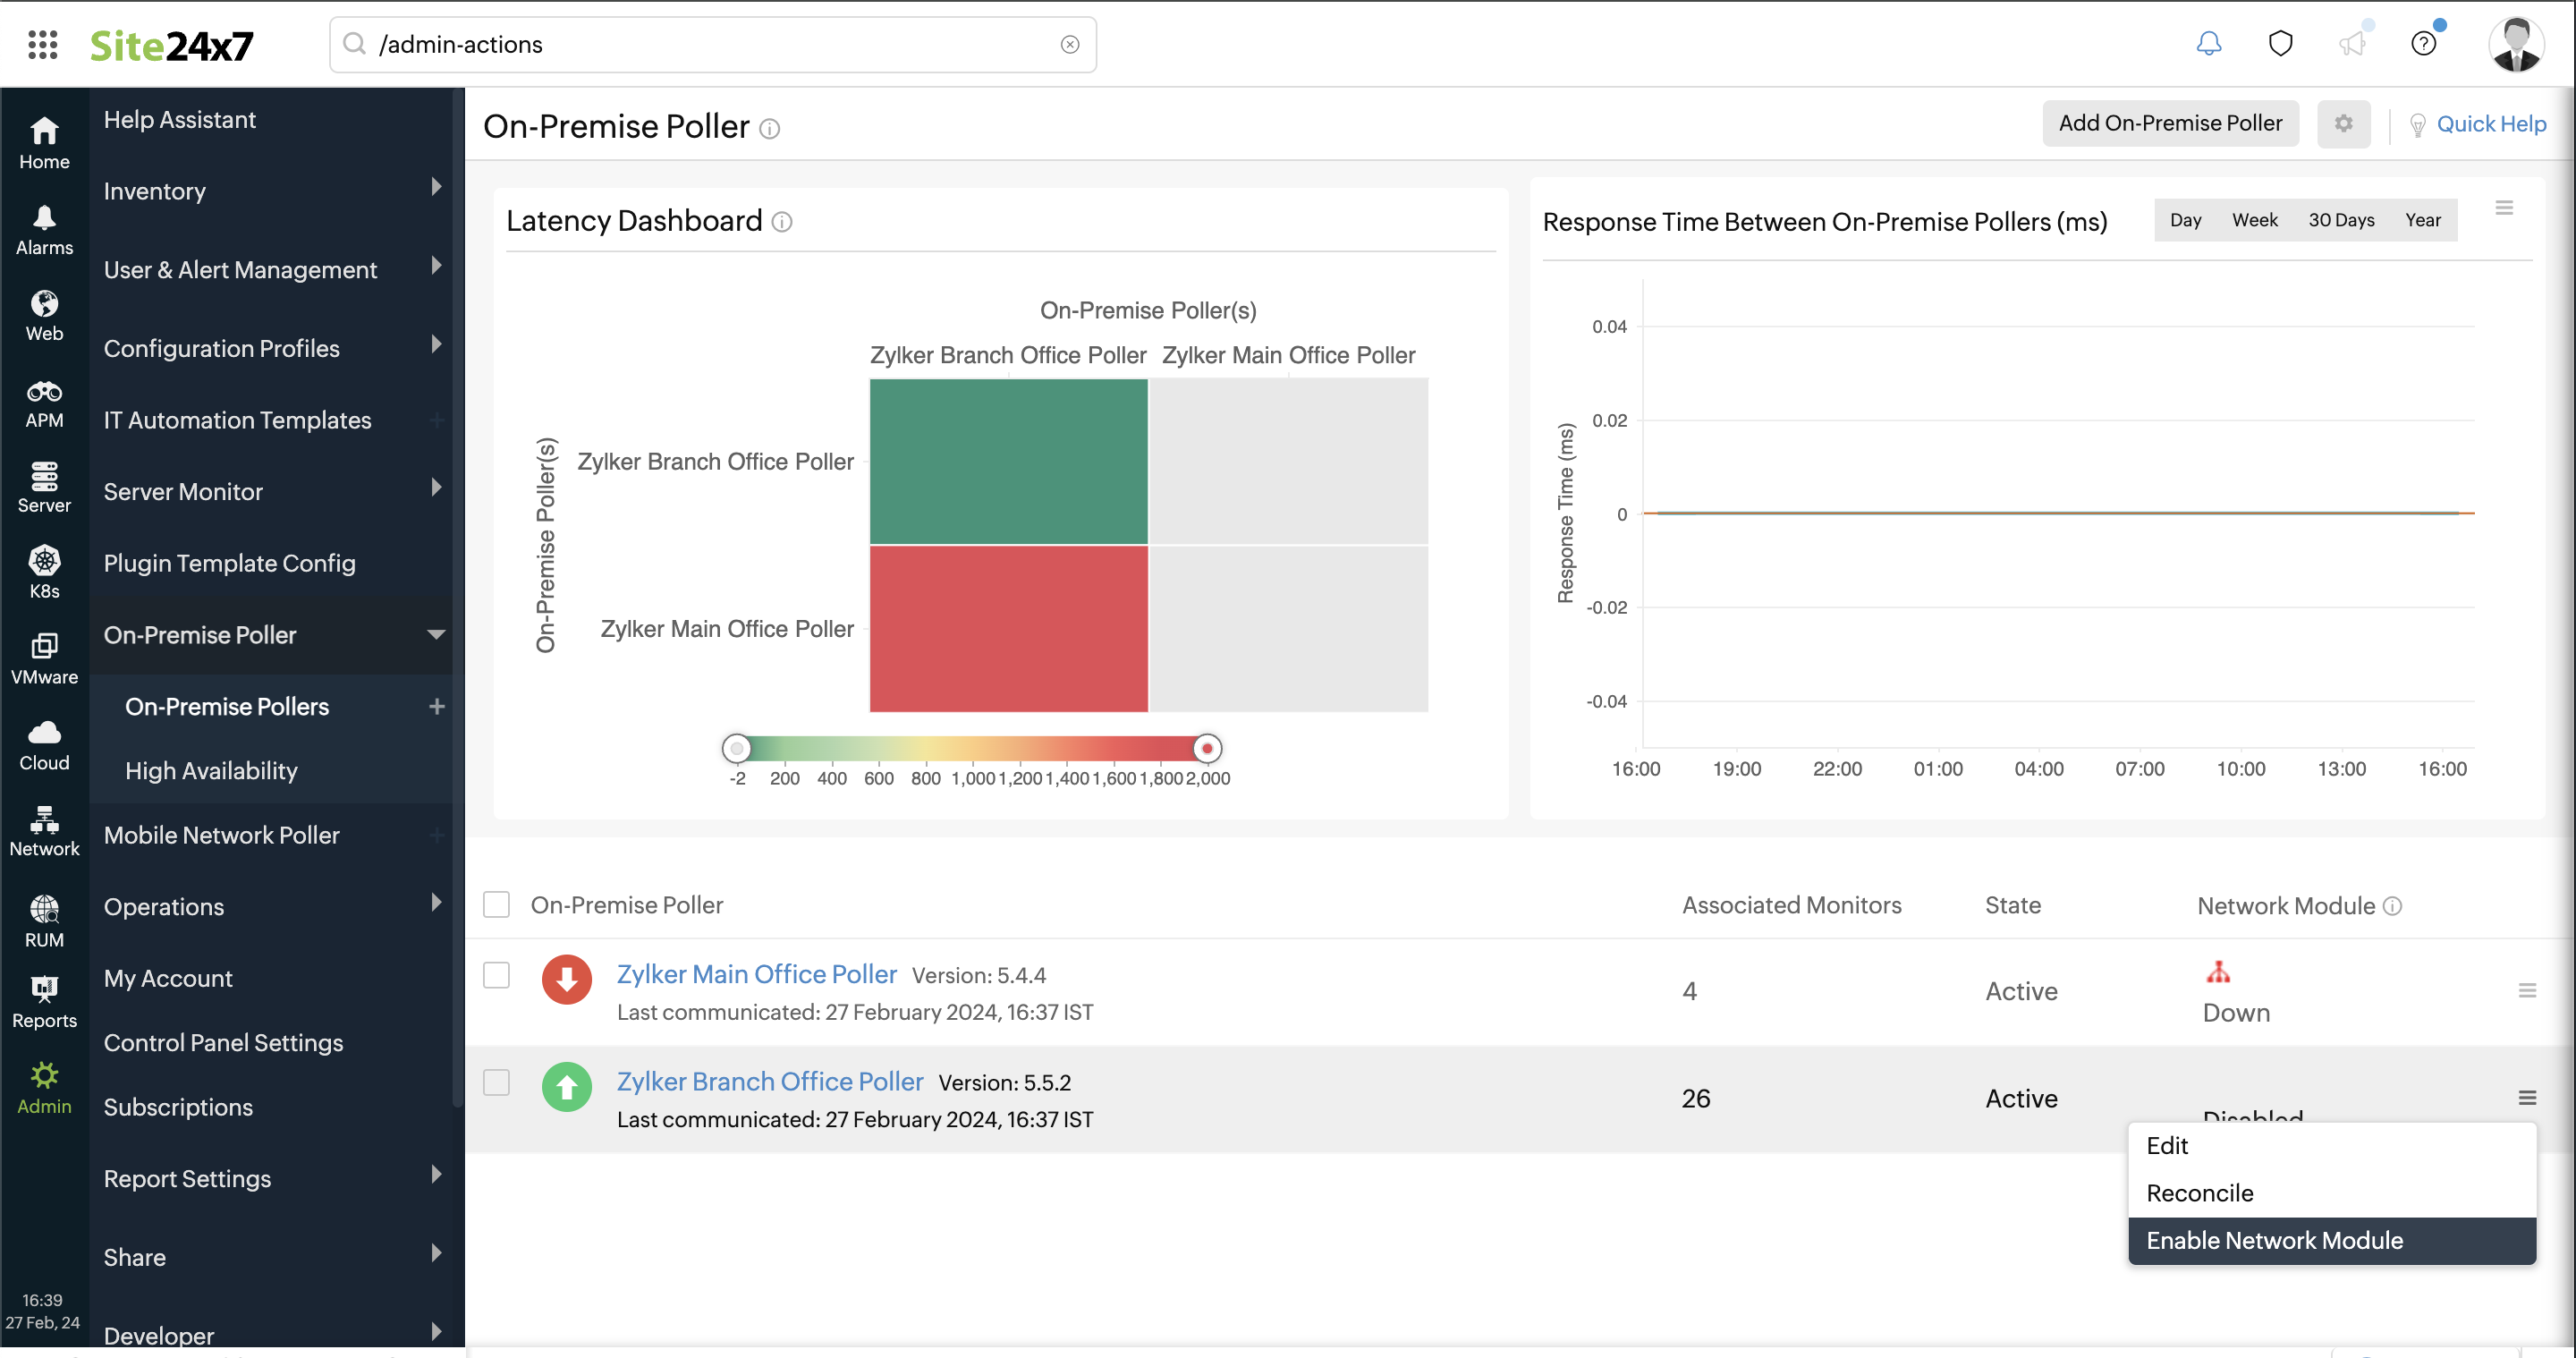Viewport: 2576px width, 1358px height.
Task: Click the announcements megaphone icon
Action: pyautogui.click(x=2352, y=44)
